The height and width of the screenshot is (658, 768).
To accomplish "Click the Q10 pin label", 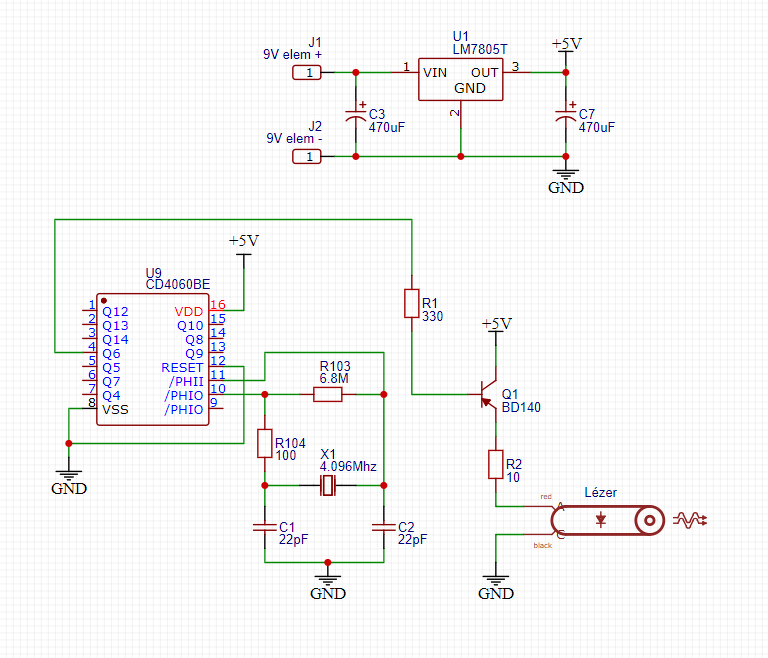I will click(x=190, y=326).
